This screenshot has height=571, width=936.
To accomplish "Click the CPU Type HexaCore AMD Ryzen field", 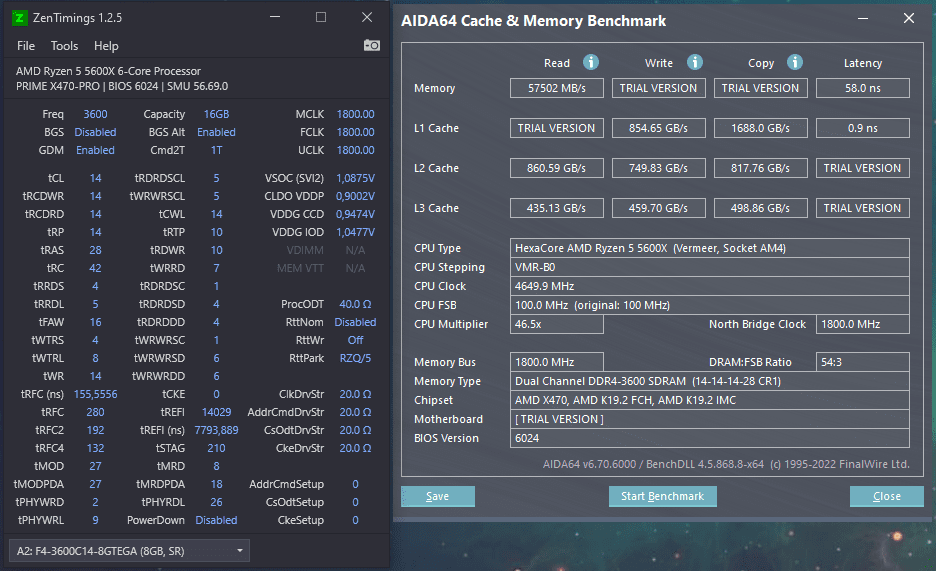I will (x=710, y=248).
